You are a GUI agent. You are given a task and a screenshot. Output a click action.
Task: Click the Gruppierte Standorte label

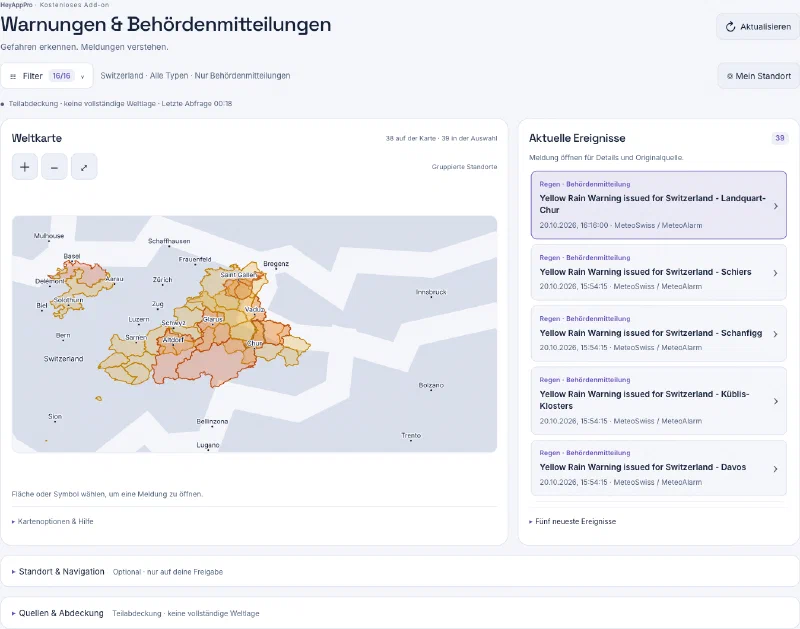click(464, 167)
